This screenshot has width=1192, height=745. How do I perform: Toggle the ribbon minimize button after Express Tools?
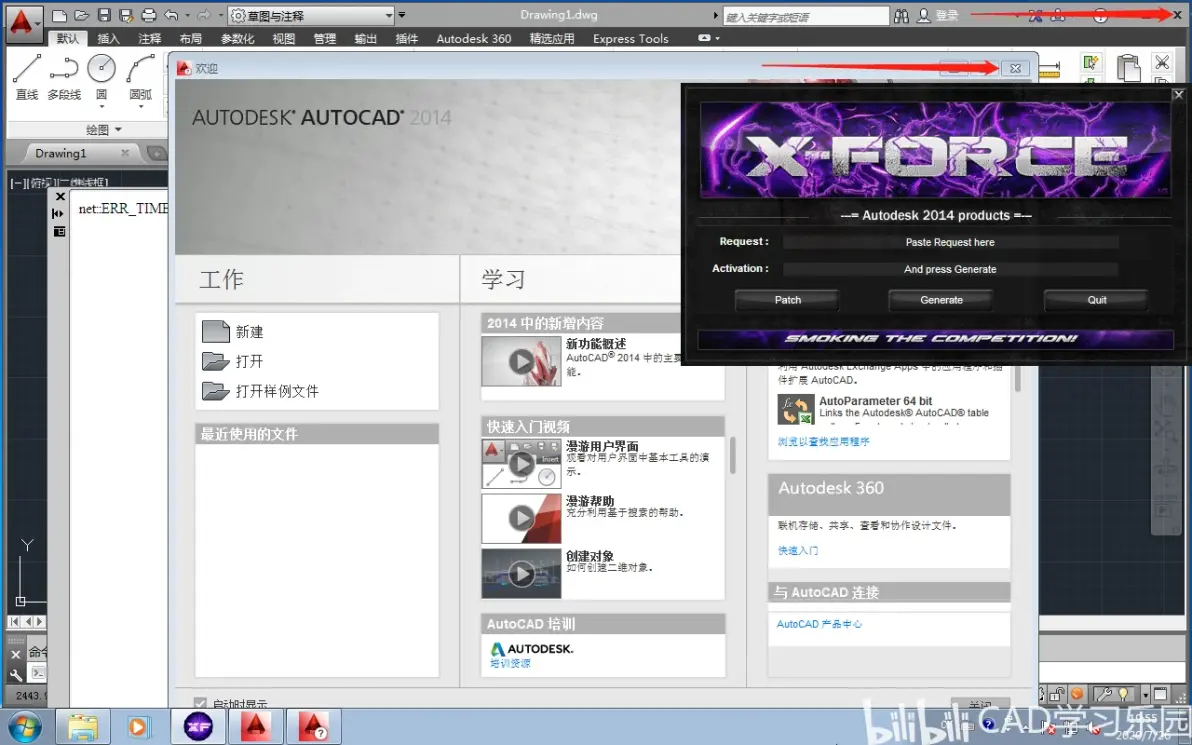click(x=704, y=38)
